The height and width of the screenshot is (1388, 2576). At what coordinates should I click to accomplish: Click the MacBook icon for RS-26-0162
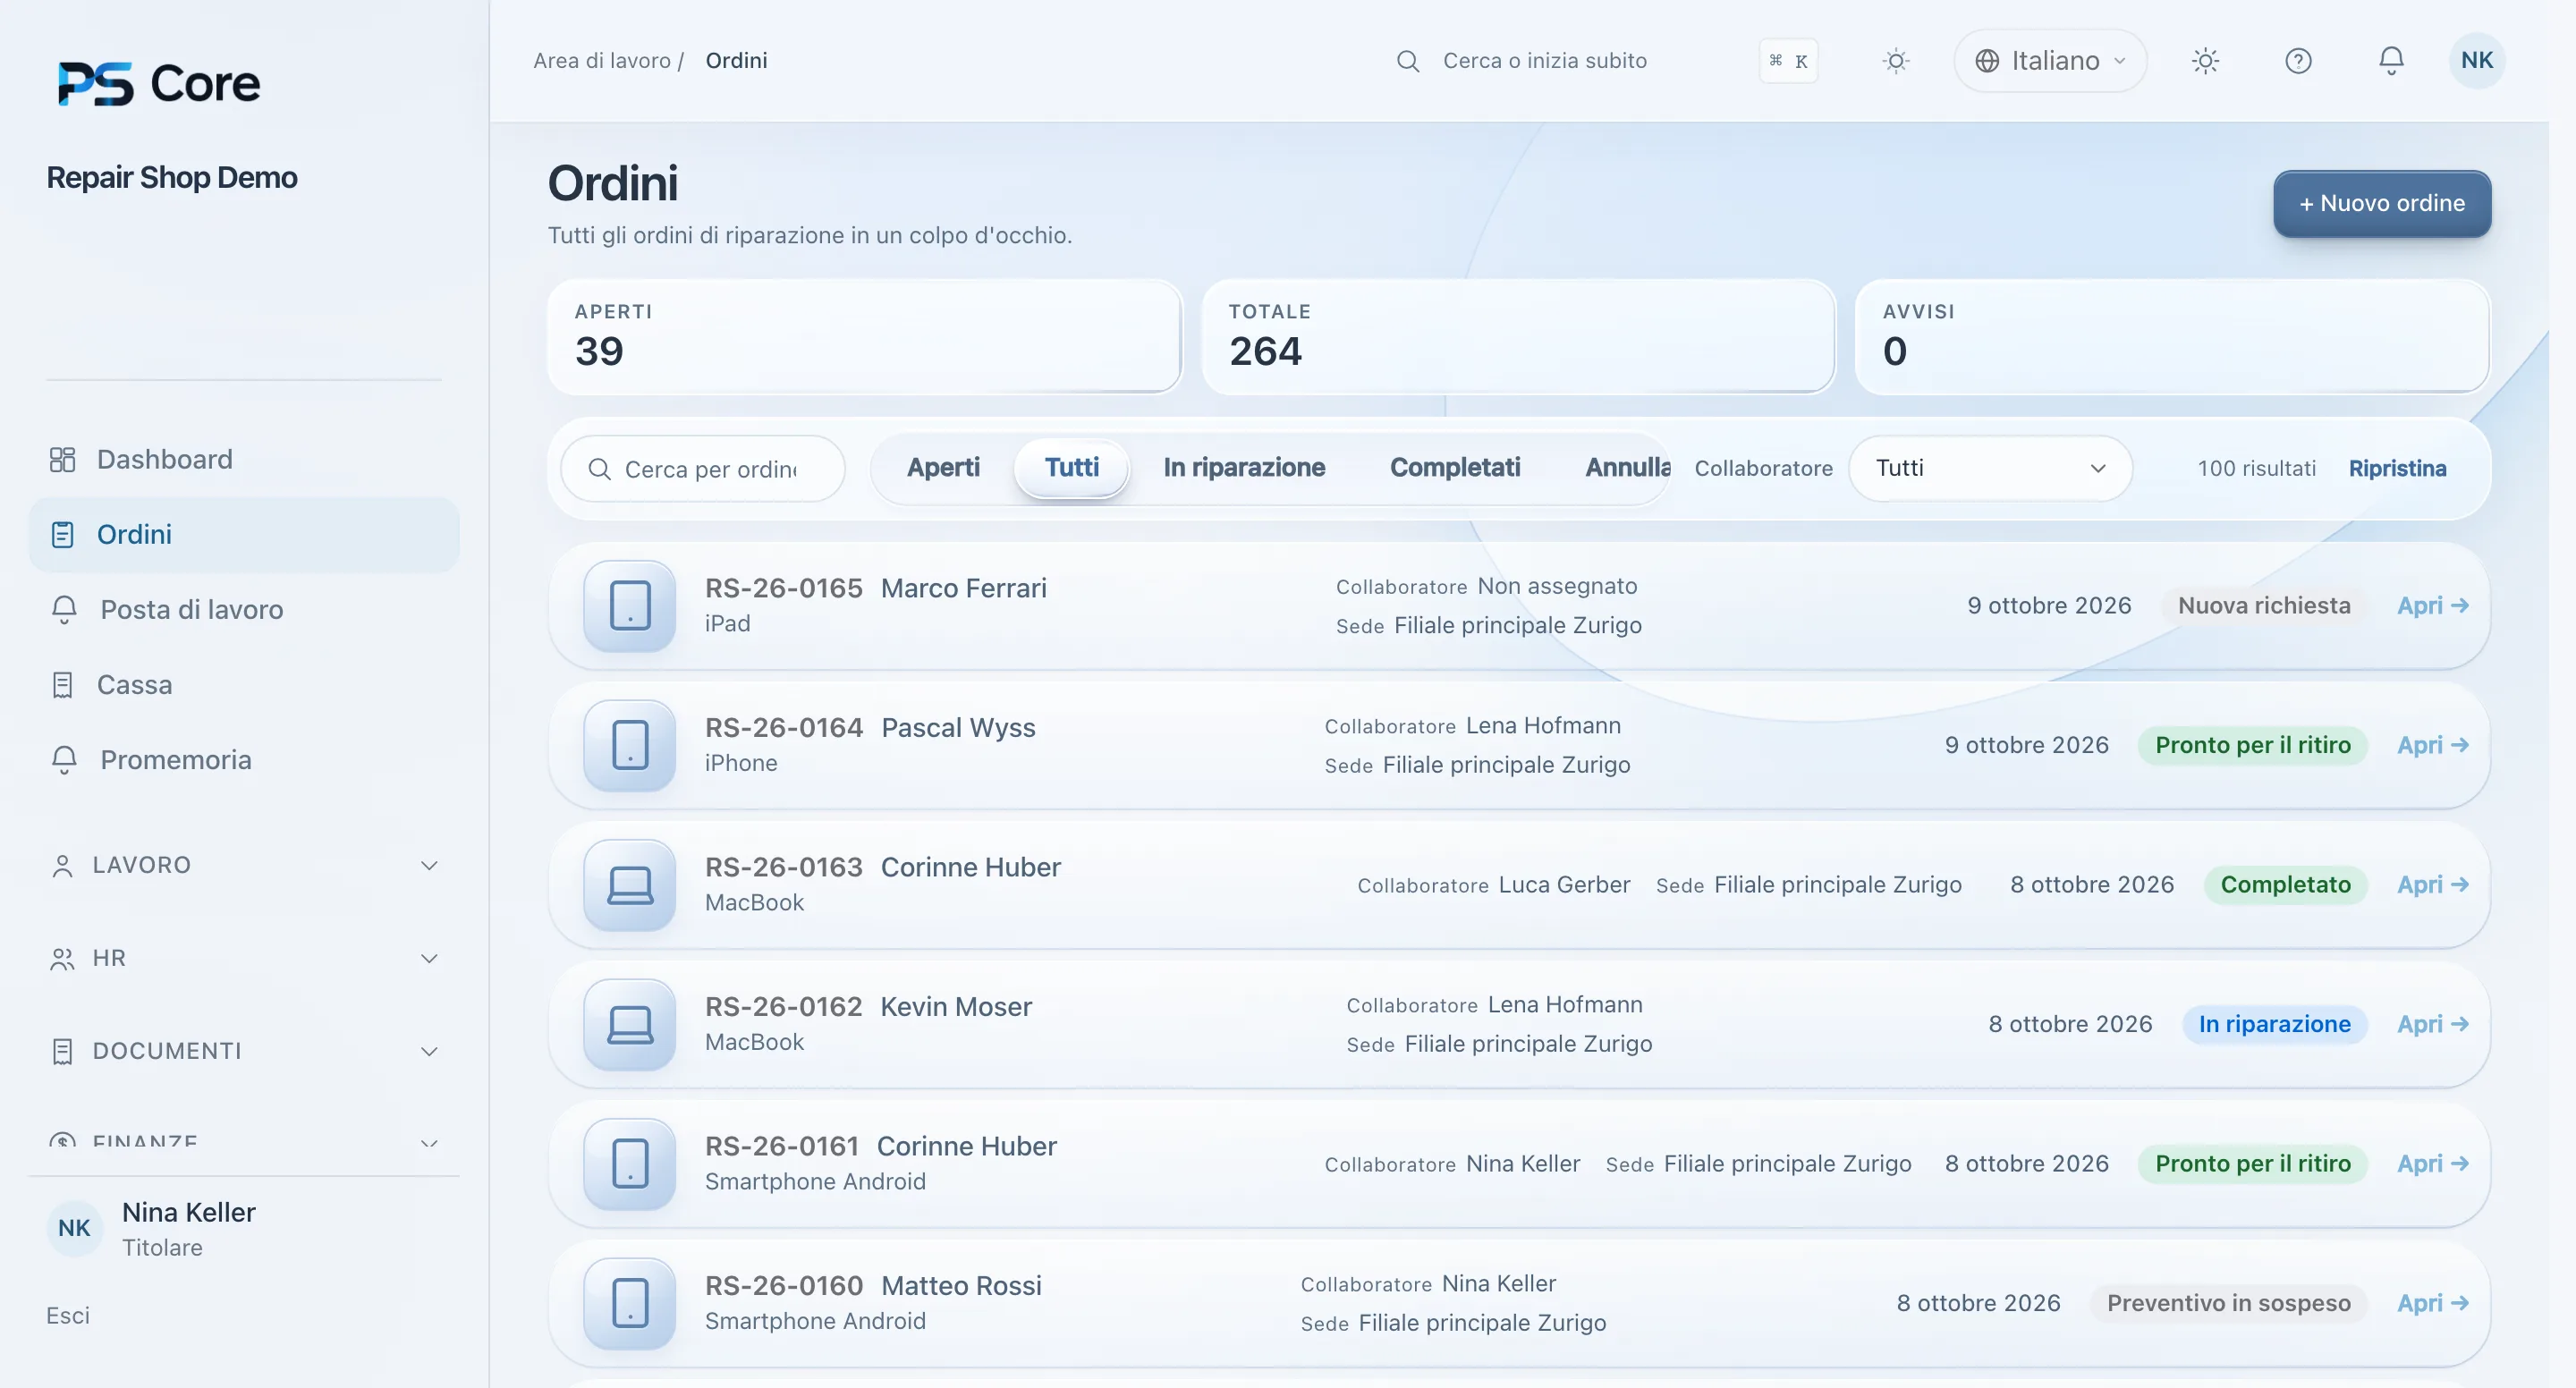pyautogui.click(x=629, y=1024)
